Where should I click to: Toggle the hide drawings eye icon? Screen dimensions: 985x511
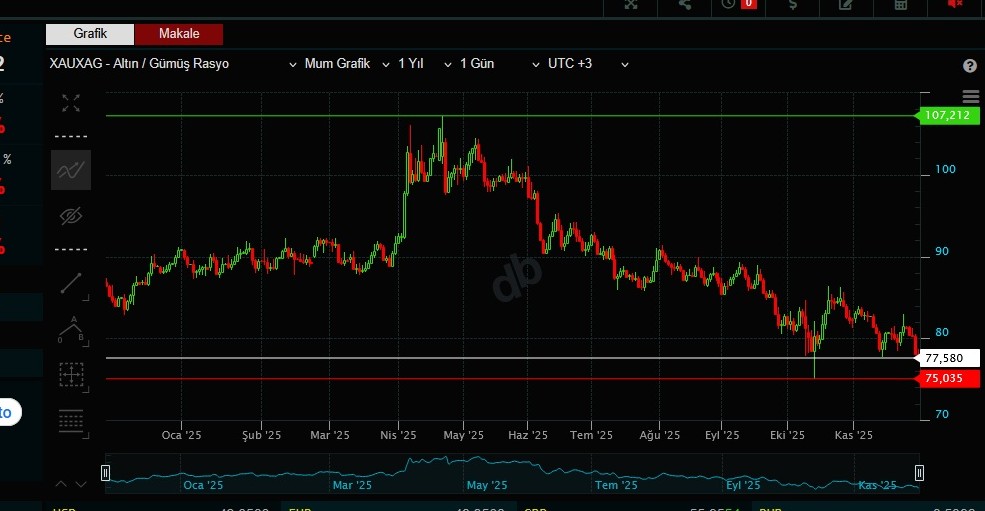pos(71,216)
